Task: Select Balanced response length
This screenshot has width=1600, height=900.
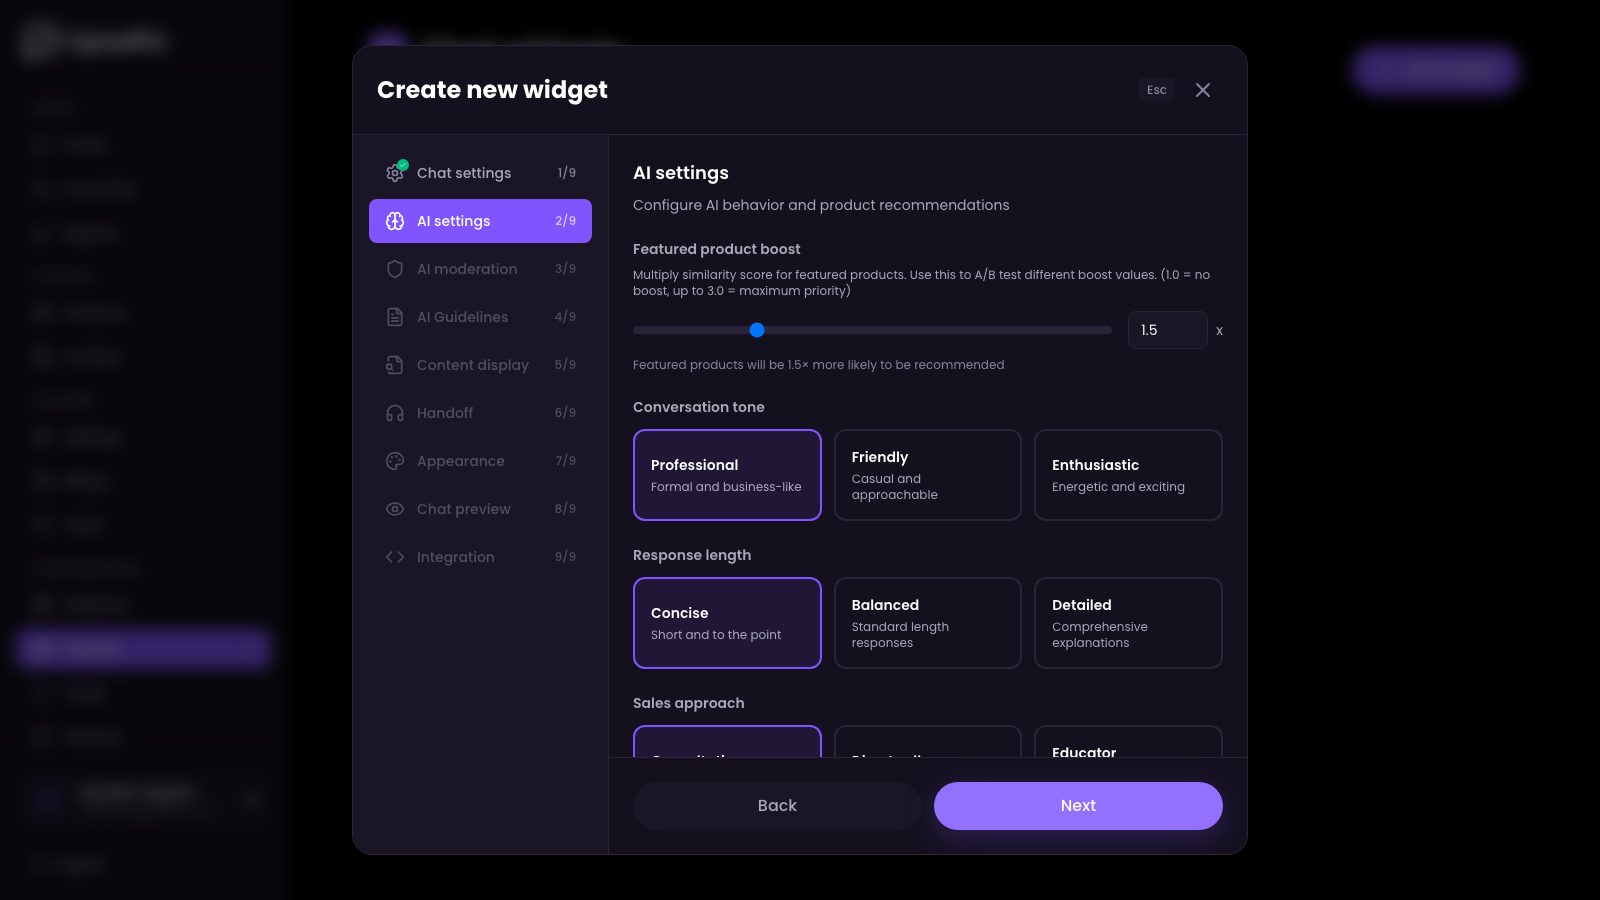Action: point(927,622)
